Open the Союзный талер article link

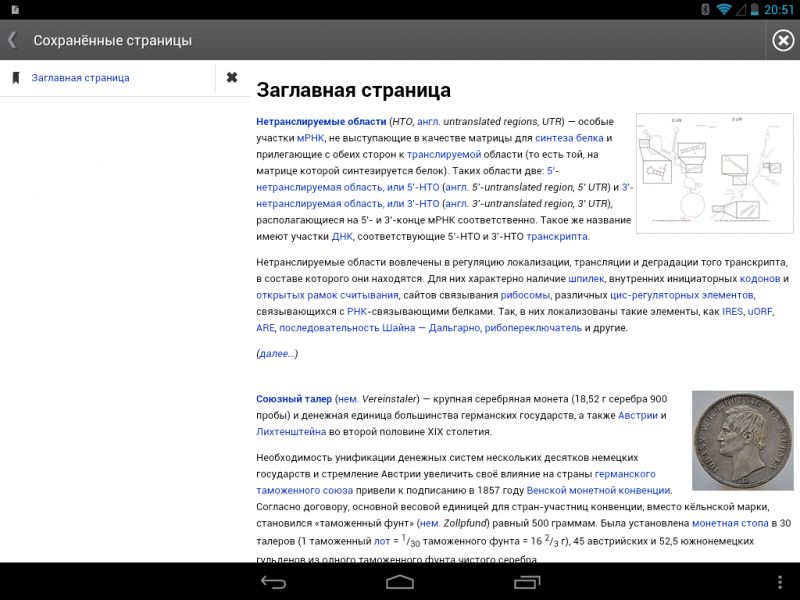click(x=294, y=399)
